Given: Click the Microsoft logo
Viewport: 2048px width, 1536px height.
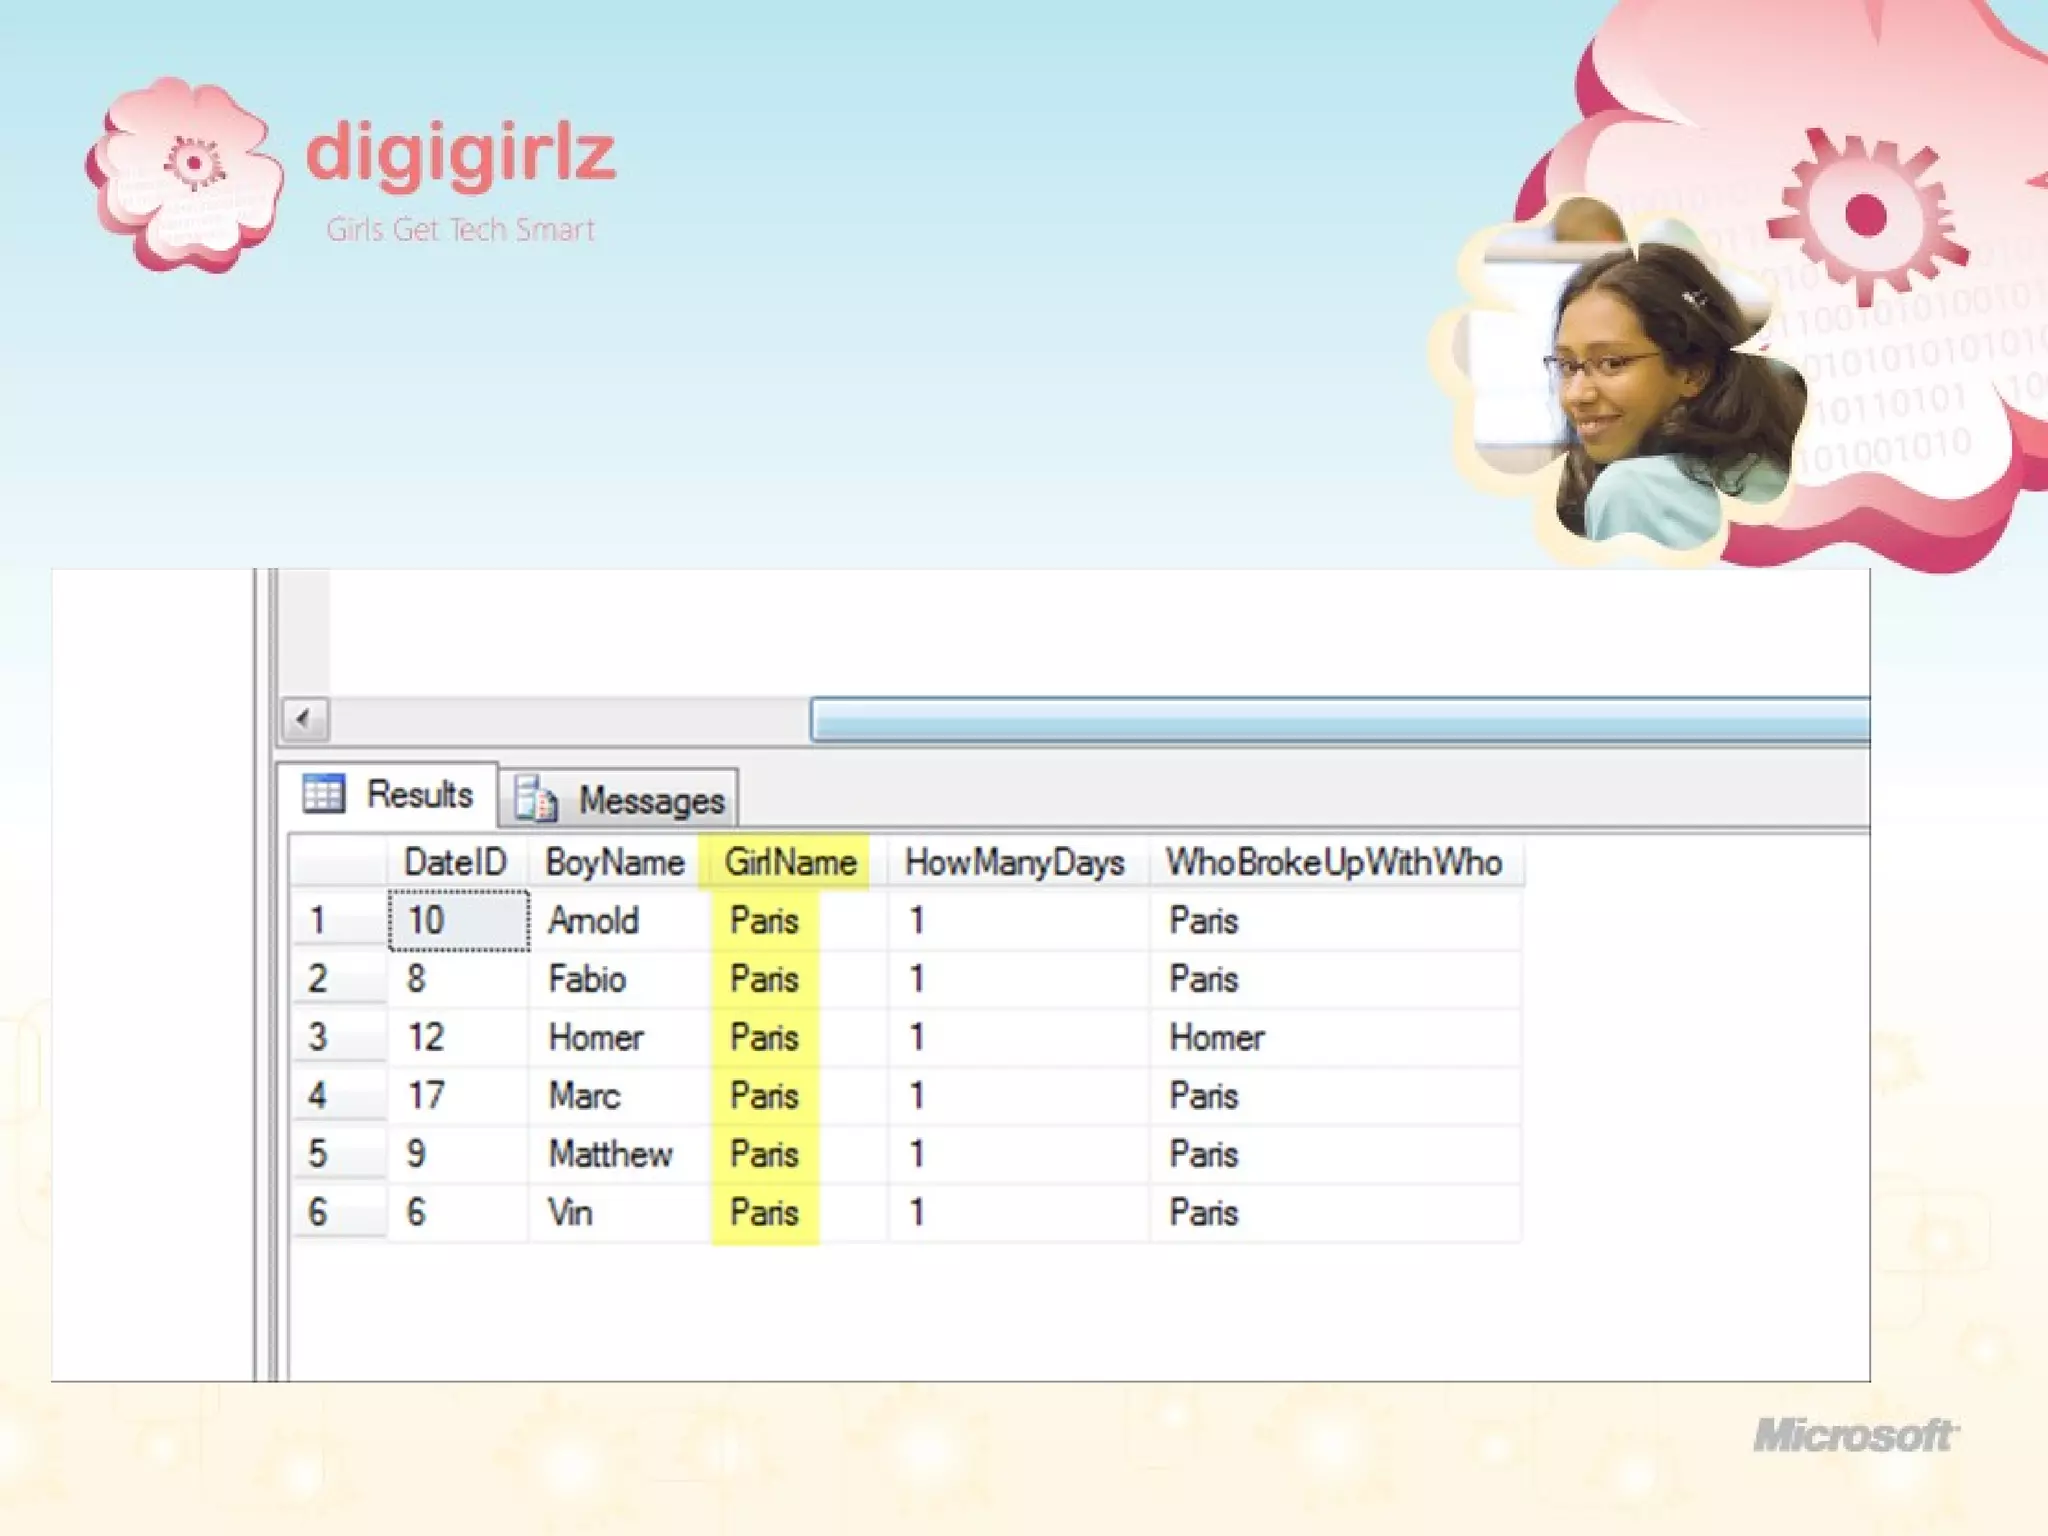Looking at the screenshot, I should [x=1855, y=1435].
